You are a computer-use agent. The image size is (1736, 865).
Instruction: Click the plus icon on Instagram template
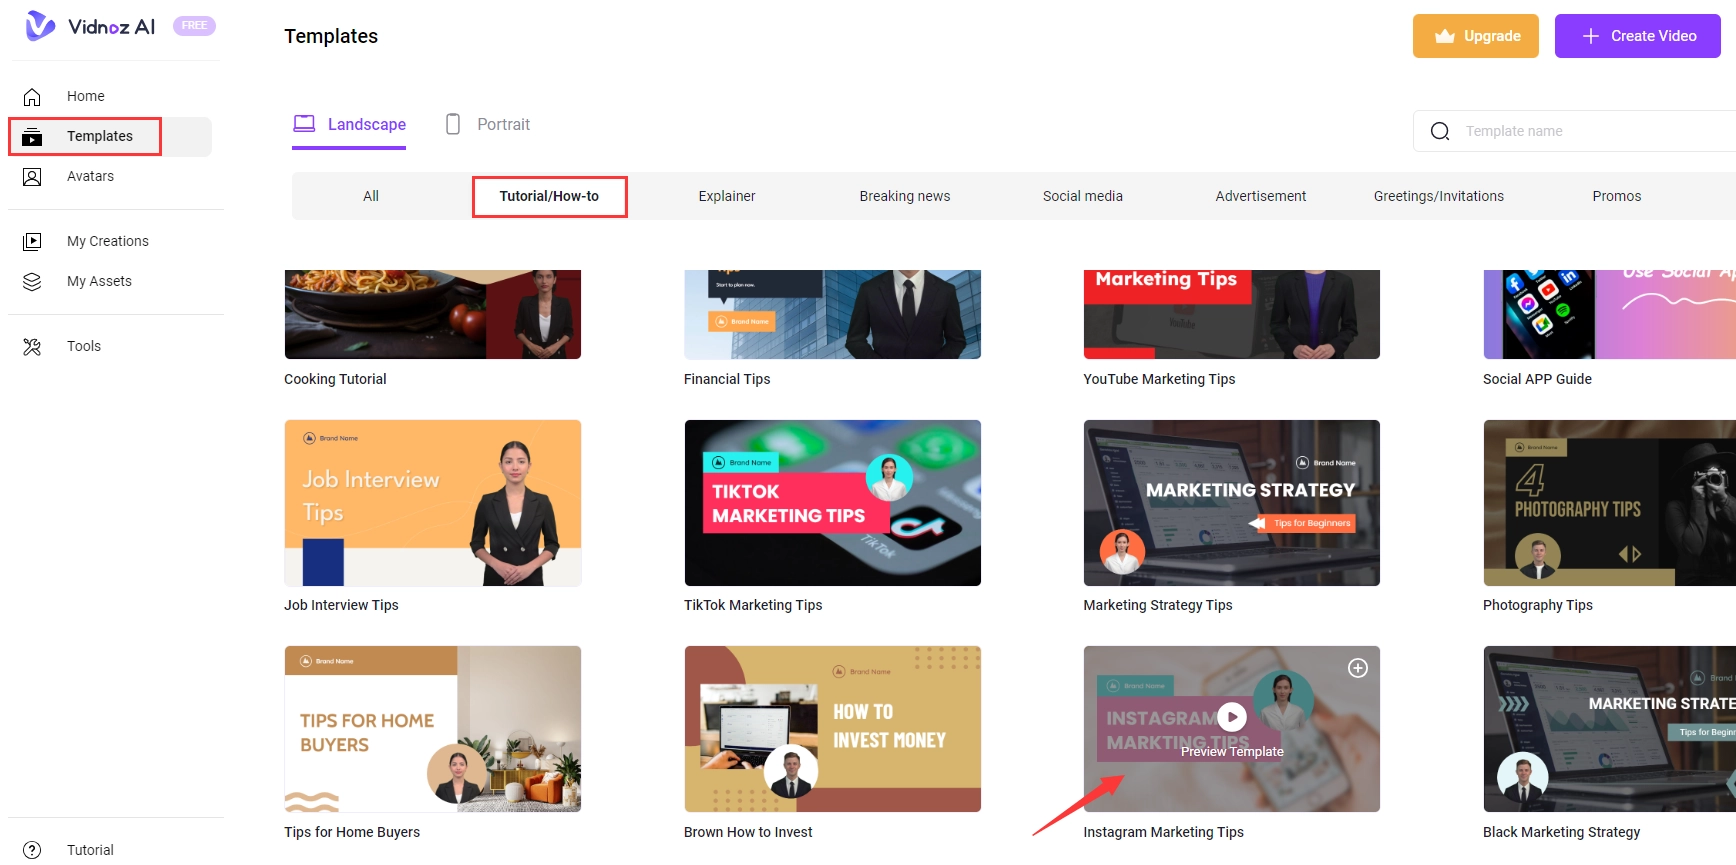point(1357,668)
